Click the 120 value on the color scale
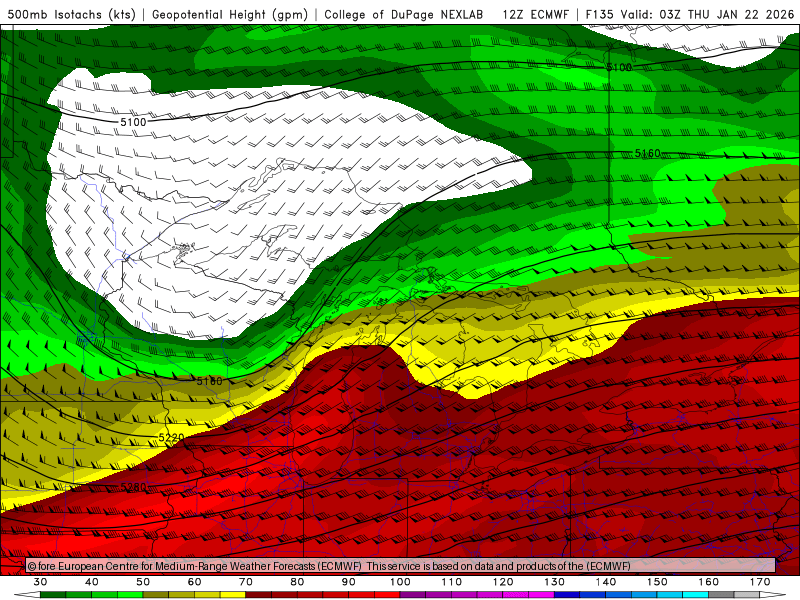800x600 pixels. [503, 582]
